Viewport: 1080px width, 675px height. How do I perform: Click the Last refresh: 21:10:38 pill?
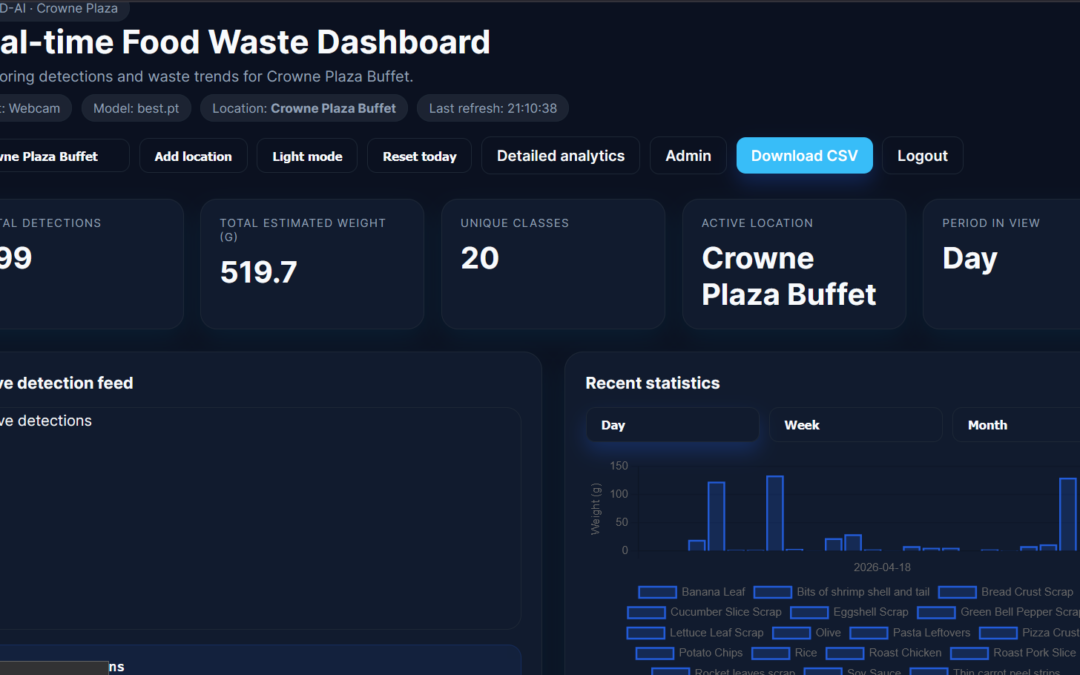coord(492,108)
